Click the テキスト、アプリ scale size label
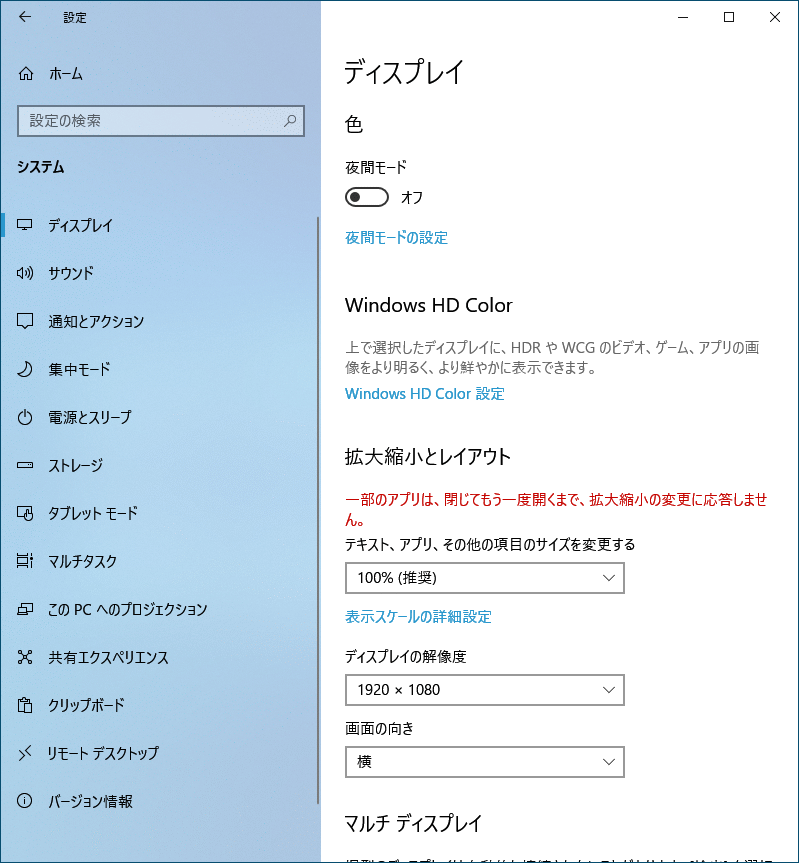Image resolution: width=799 pixels, height=863 pixels. (490, 544)
